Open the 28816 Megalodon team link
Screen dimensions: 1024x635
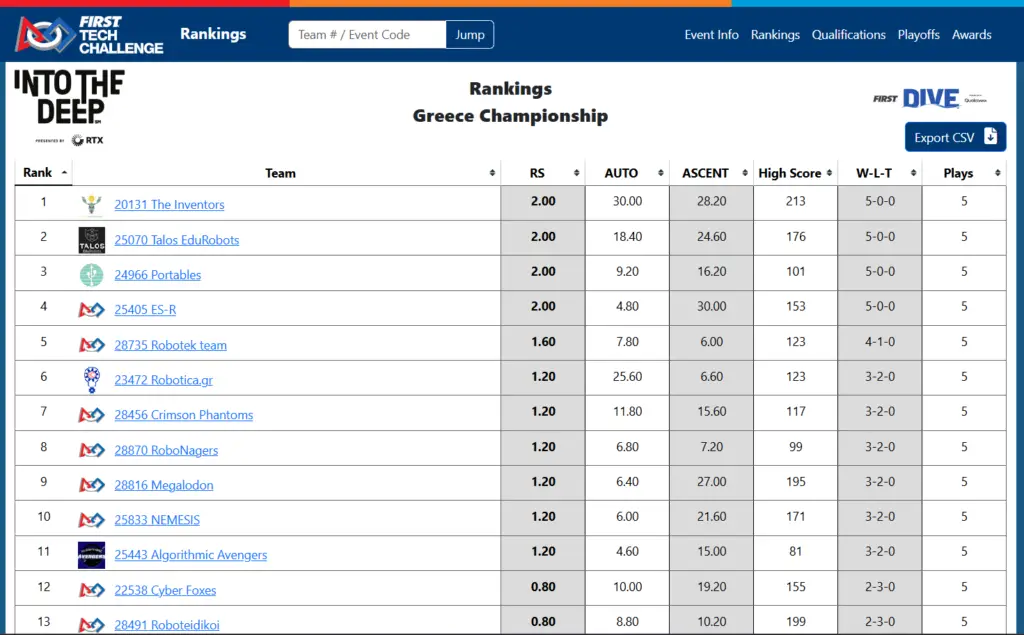pyautogui.click(x=163, y=485)
